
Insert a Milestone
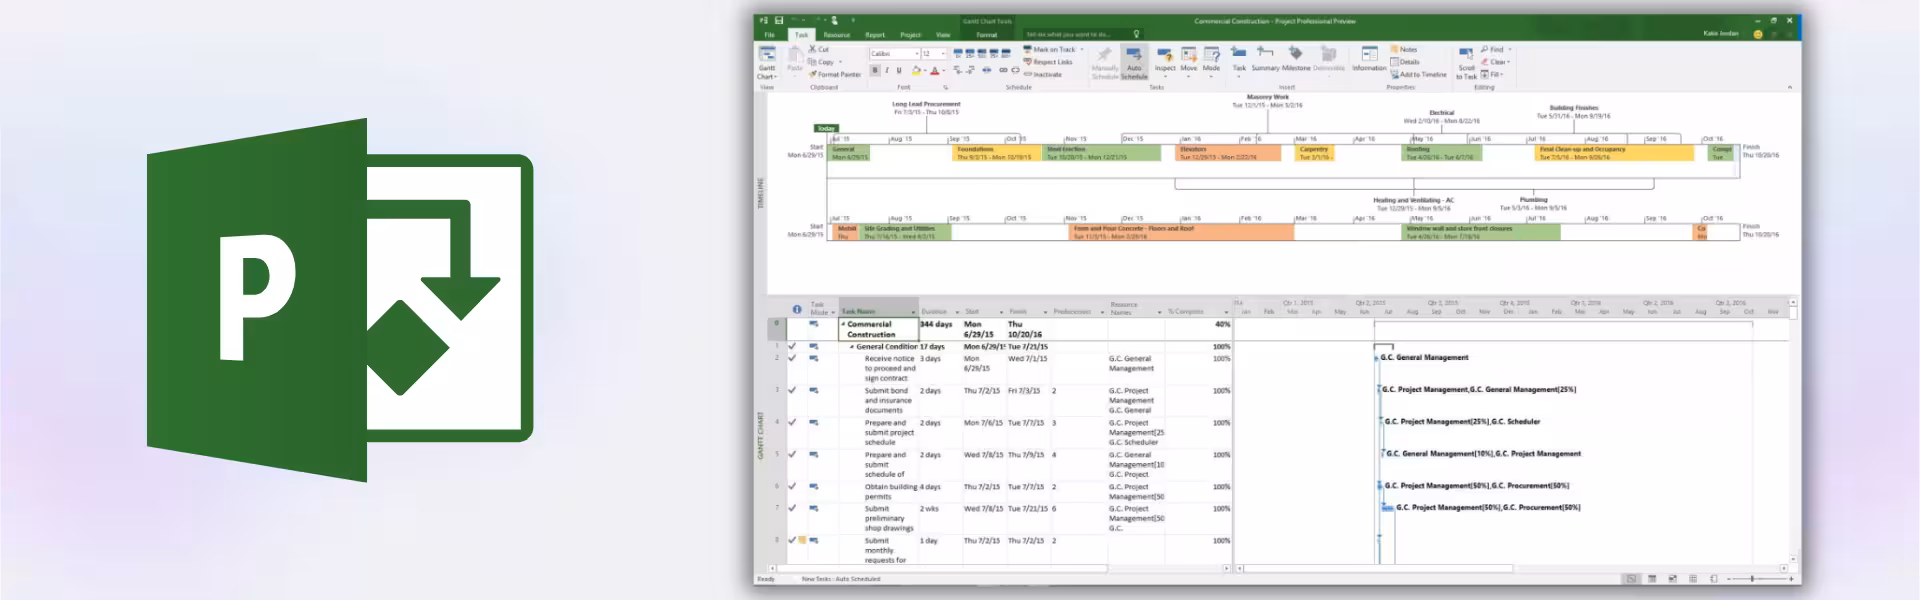[1296, 58]
